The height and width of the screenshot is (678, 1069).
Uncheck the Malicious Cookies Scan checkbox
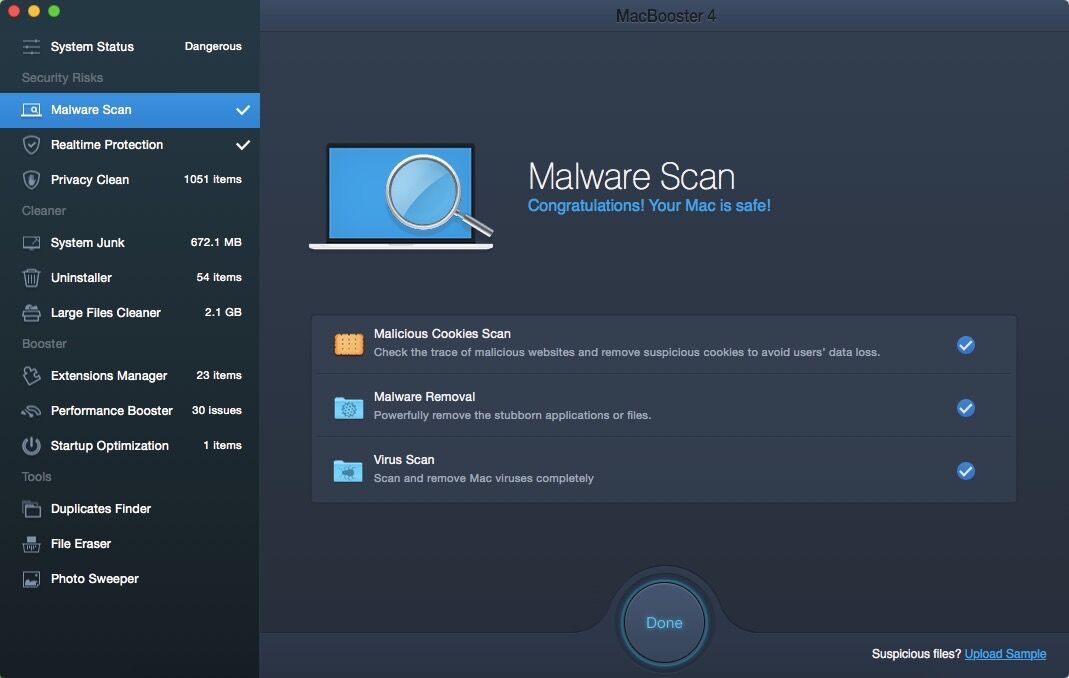coord(965,345)
